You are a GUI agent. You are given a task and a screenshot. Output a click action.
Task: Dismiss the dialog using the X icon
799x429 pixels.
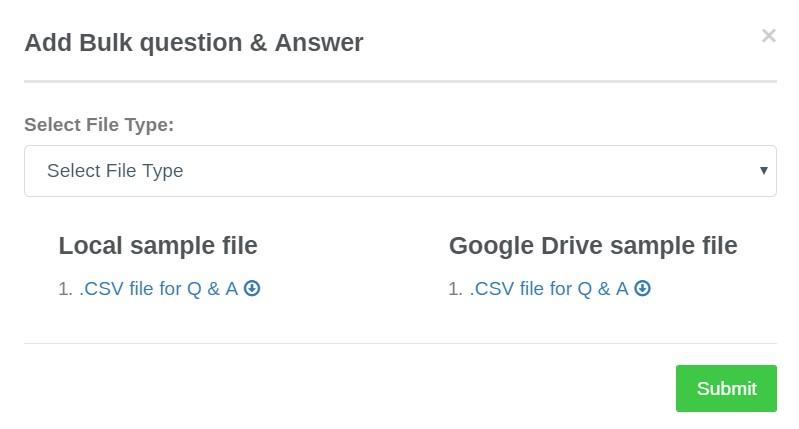point(768,36)
